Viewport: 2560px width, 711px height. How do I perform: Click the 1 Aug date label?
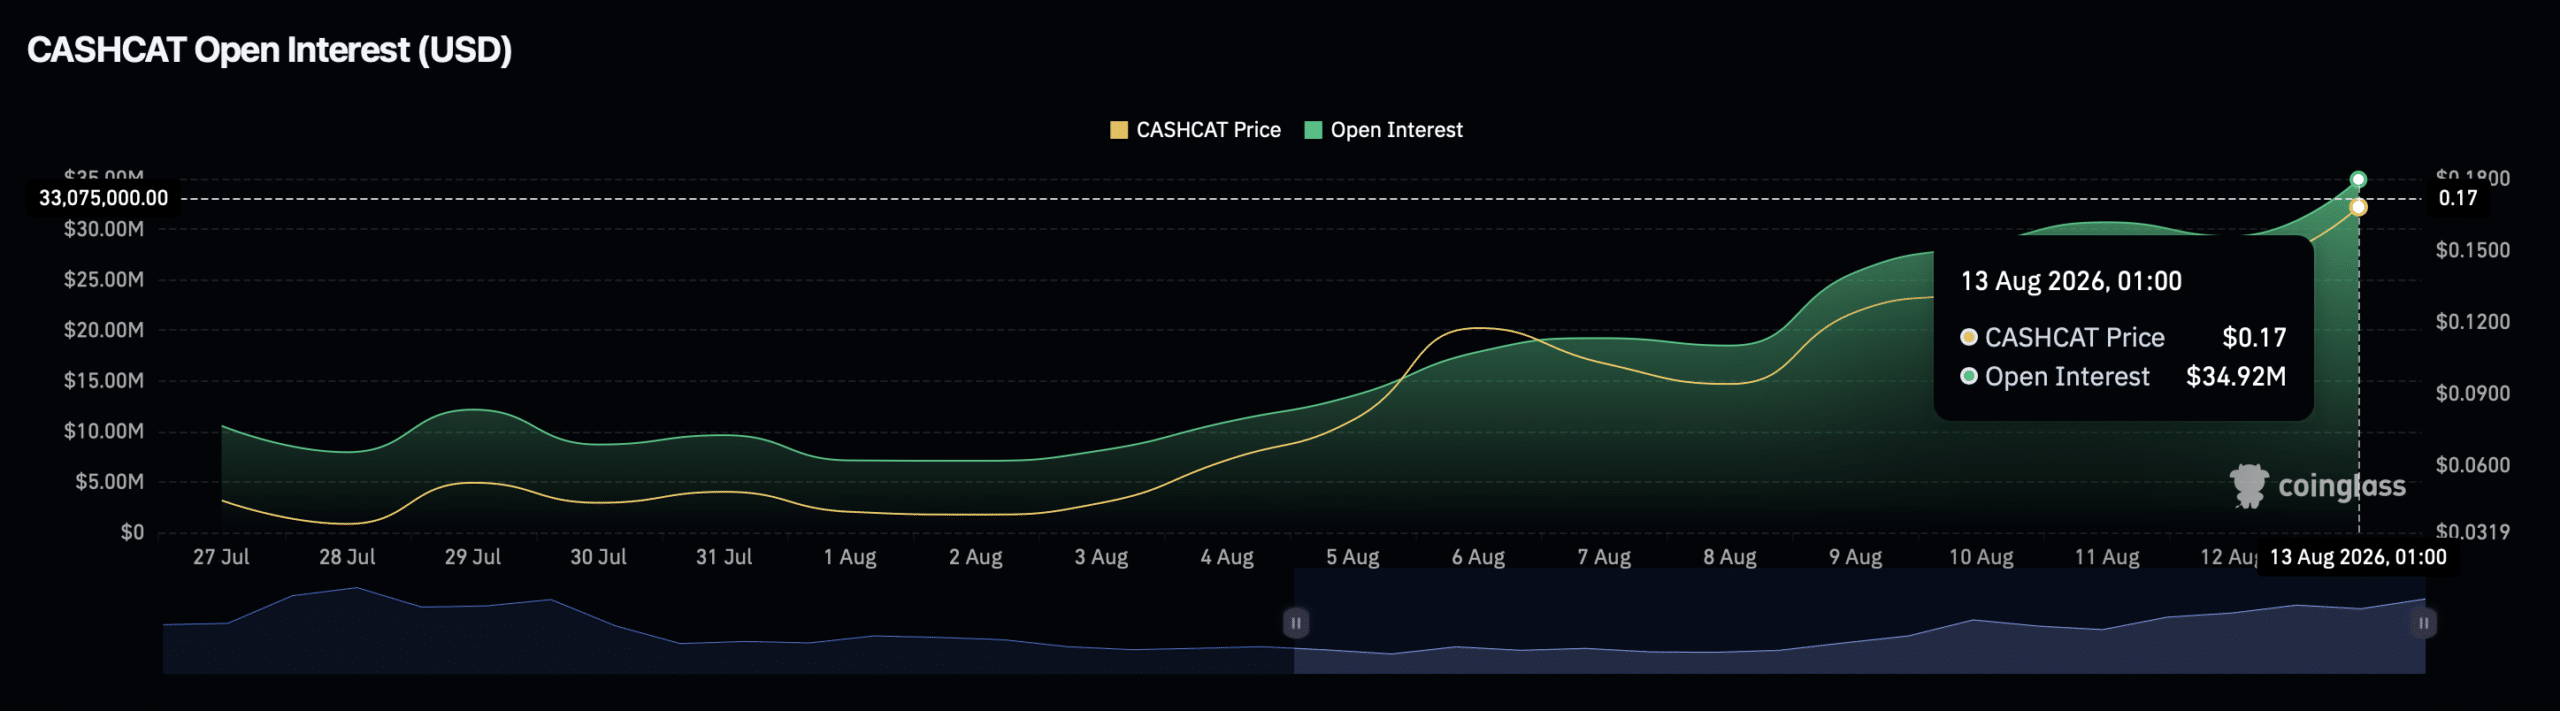click(x=850, y=557)
